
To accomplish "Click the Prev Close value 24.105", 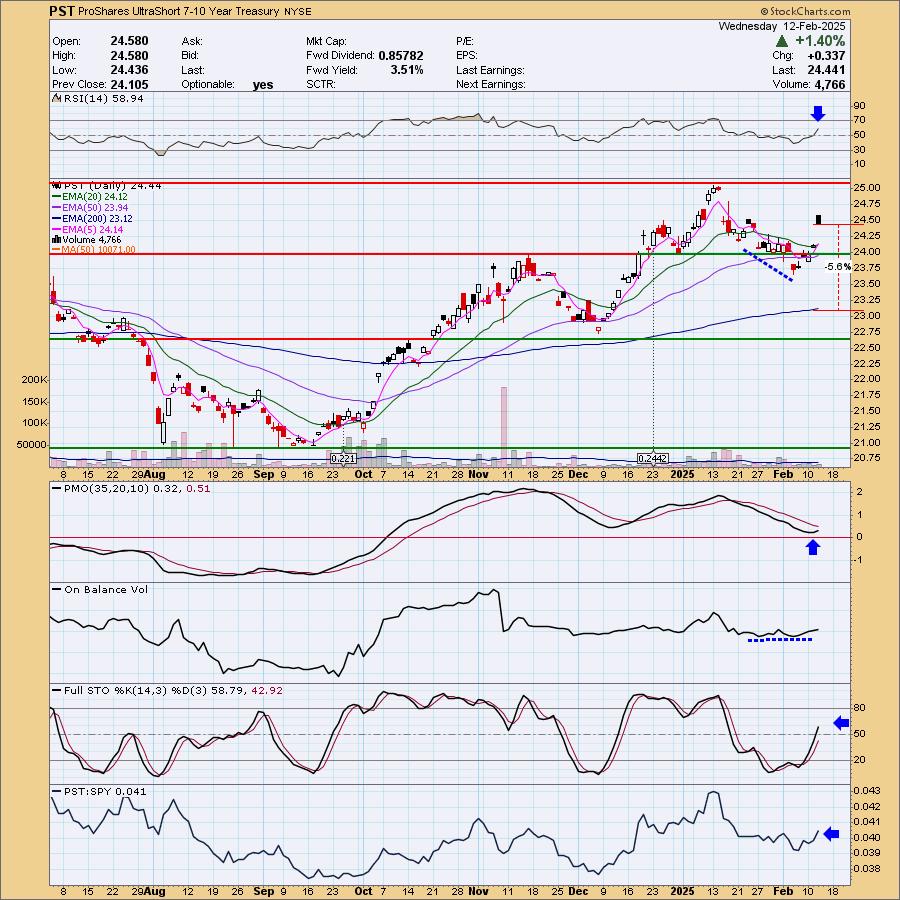I will tap(129, 84).
